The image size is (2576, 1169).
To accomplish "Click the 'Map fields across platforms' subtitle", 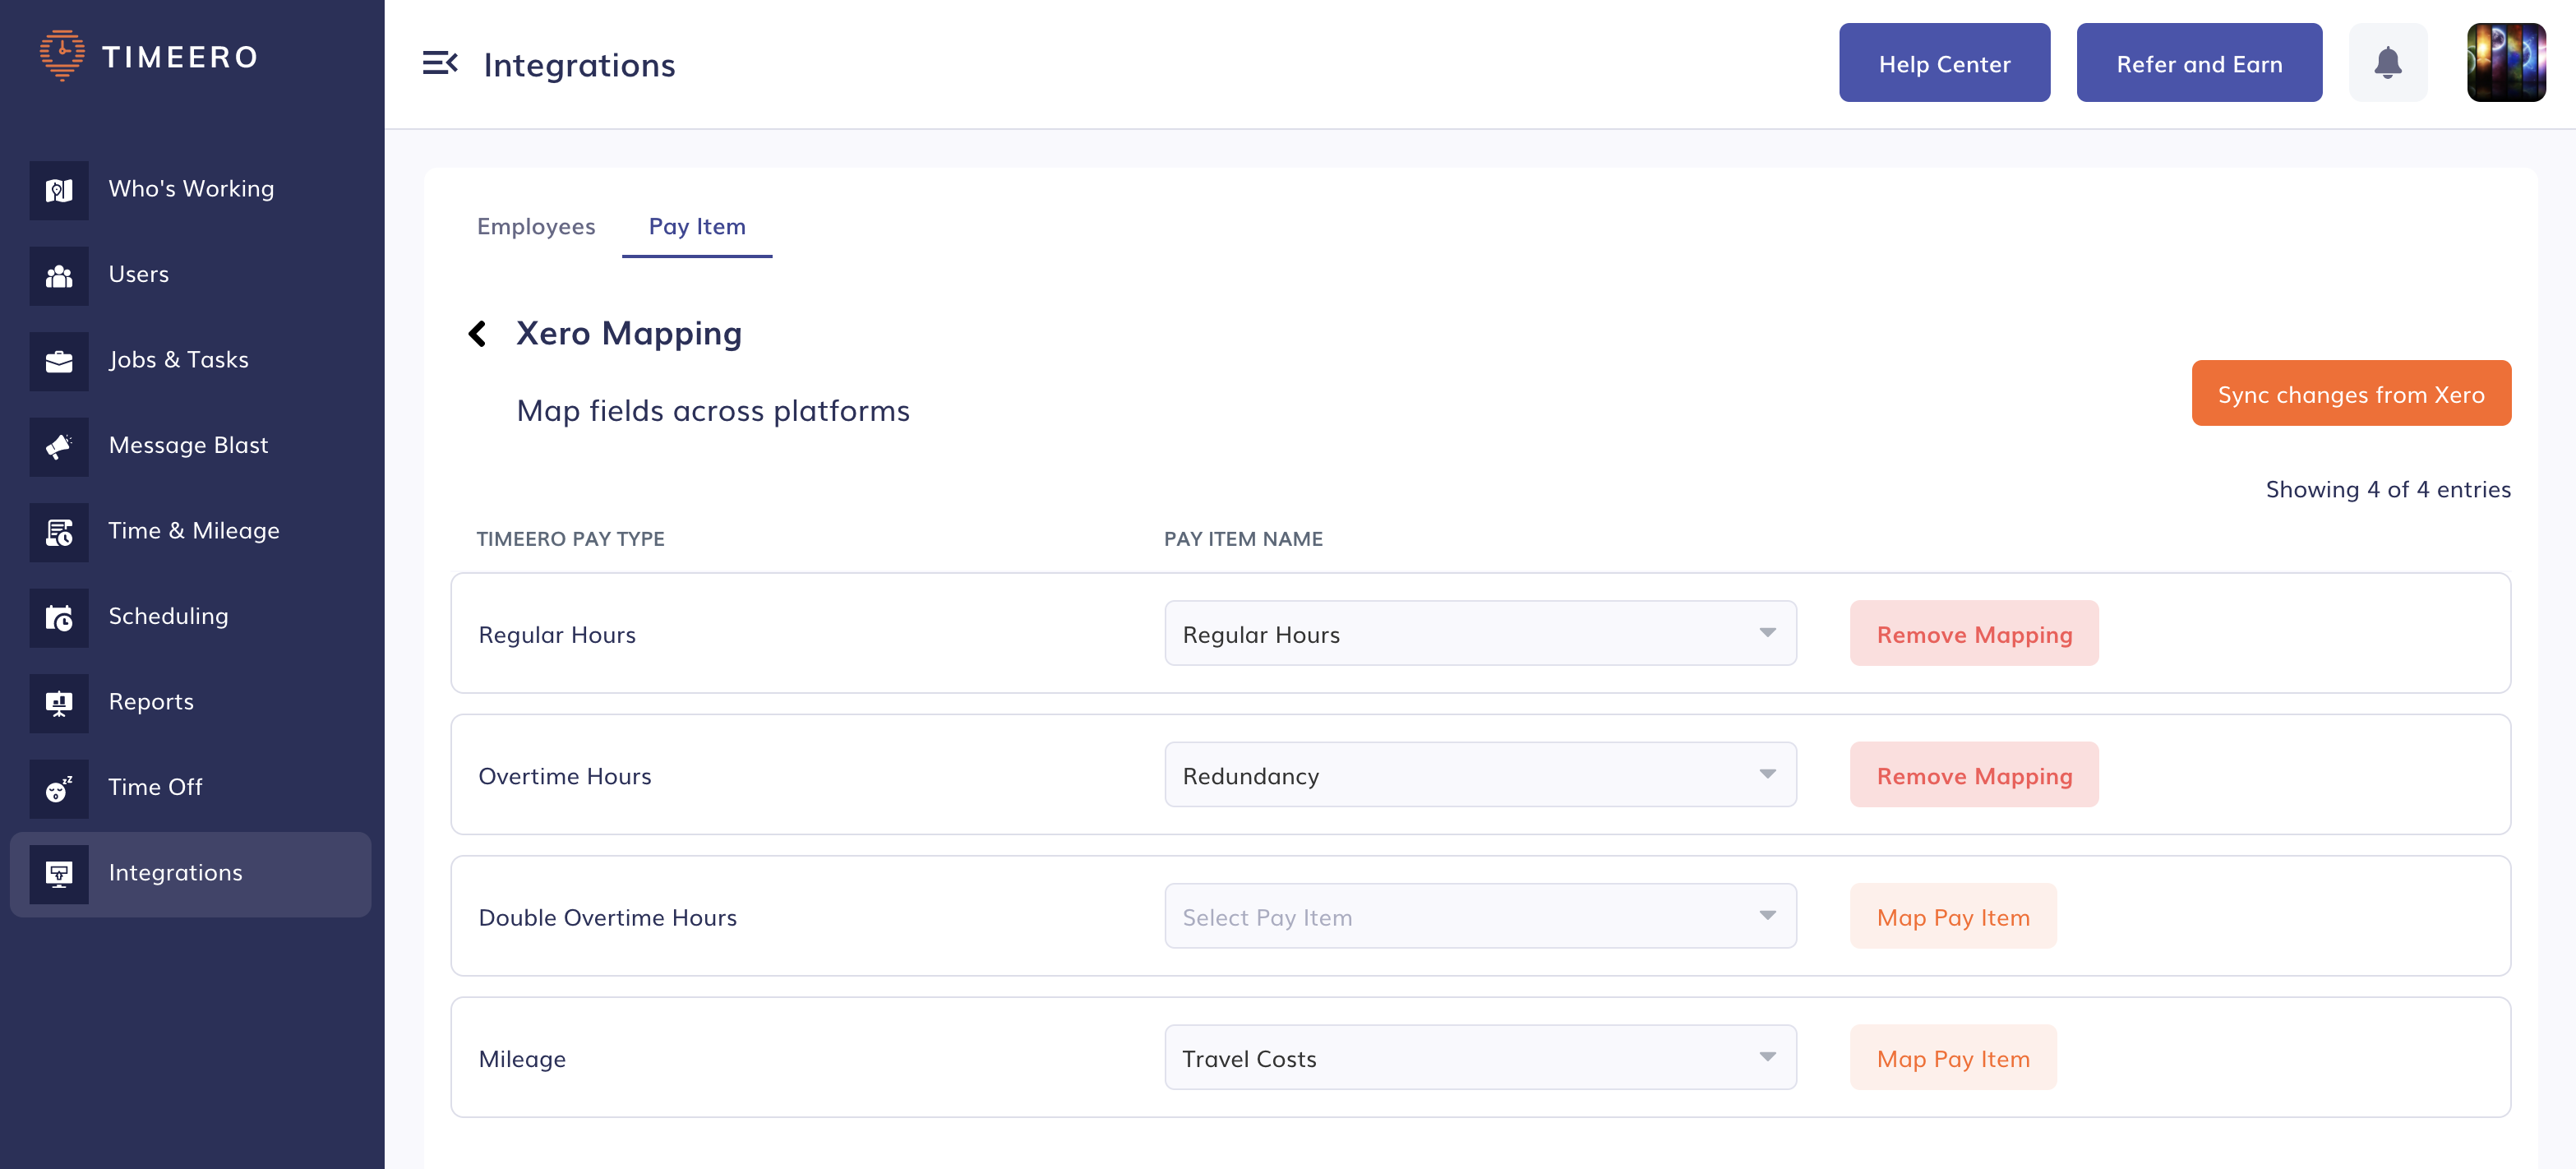I will point(713,411).
